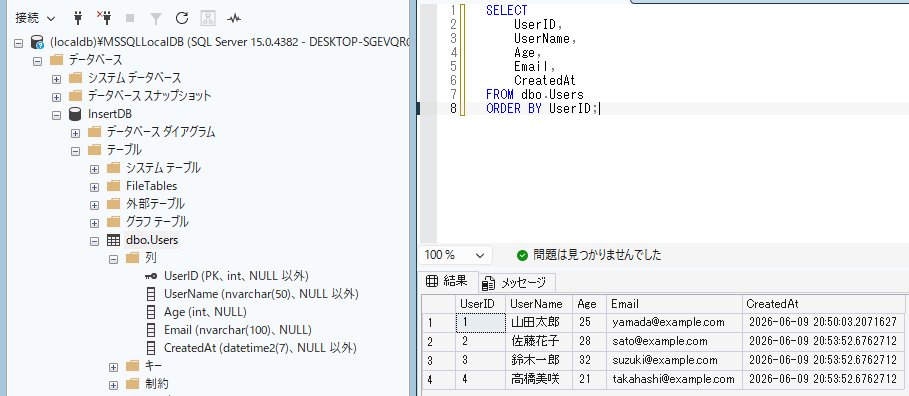The height and width of the screenshot is (396, 909).
Task: Expand the キー folder
Action: pyautogui.click(x=114, y=366)
